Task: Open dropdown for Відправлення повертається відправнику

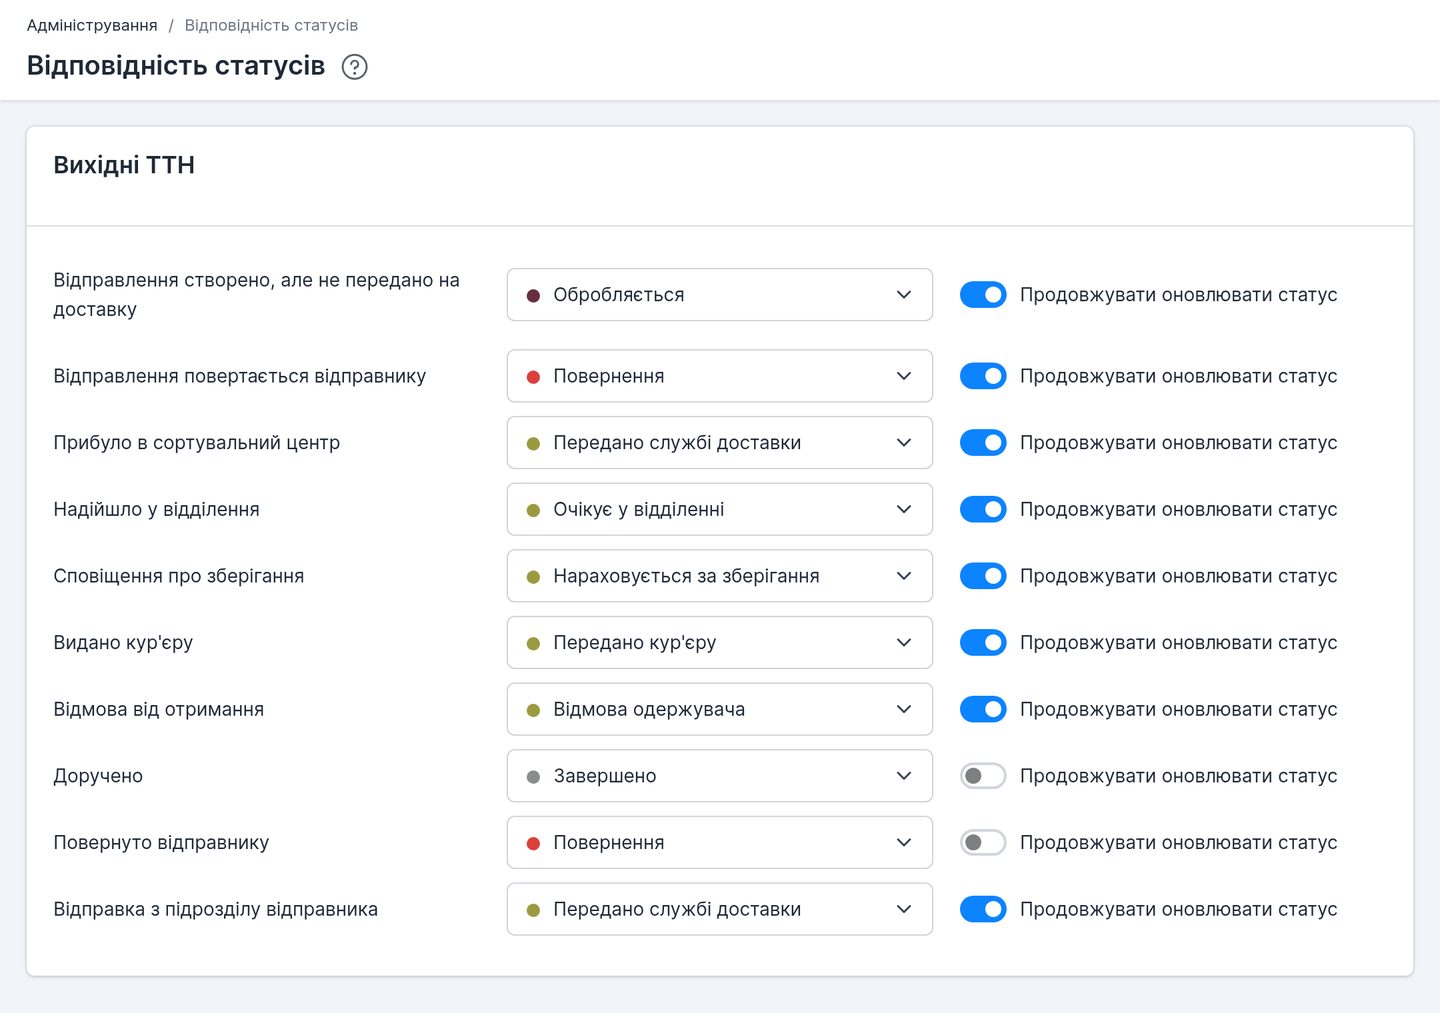Action: click(720, 376)
